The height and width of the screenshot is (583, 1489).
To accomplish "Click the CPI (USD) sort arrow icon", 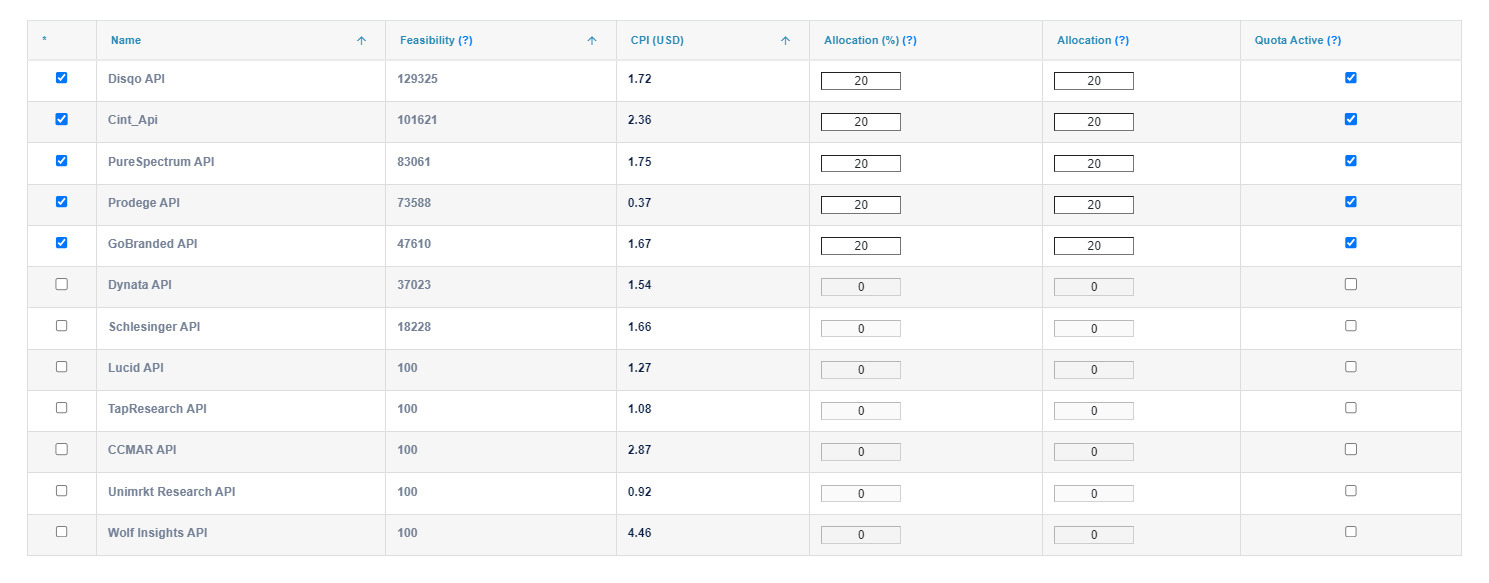I will click(785, 41).
